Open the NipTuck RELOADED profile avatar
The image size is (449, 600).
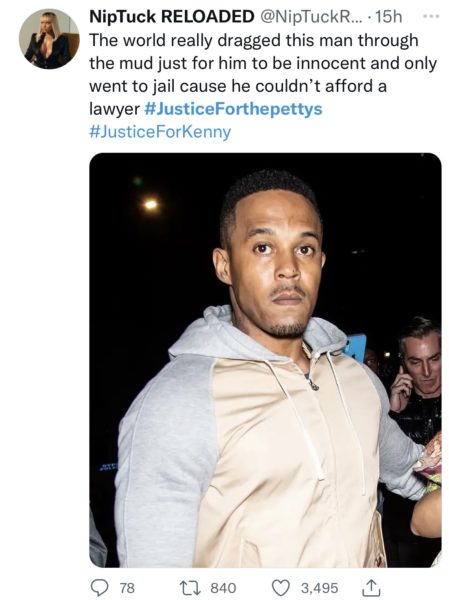coord(49,39)
